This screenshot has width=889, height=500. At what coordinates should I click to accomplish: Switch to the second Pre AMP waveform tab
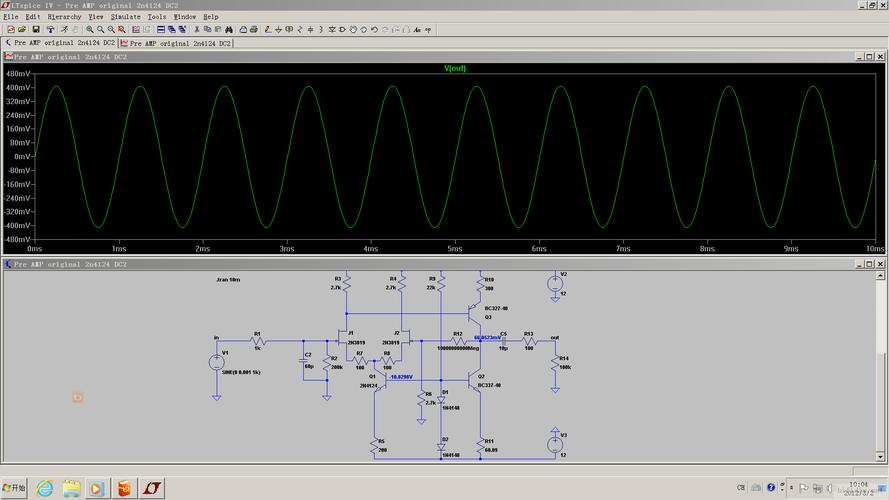click(176, 44)
